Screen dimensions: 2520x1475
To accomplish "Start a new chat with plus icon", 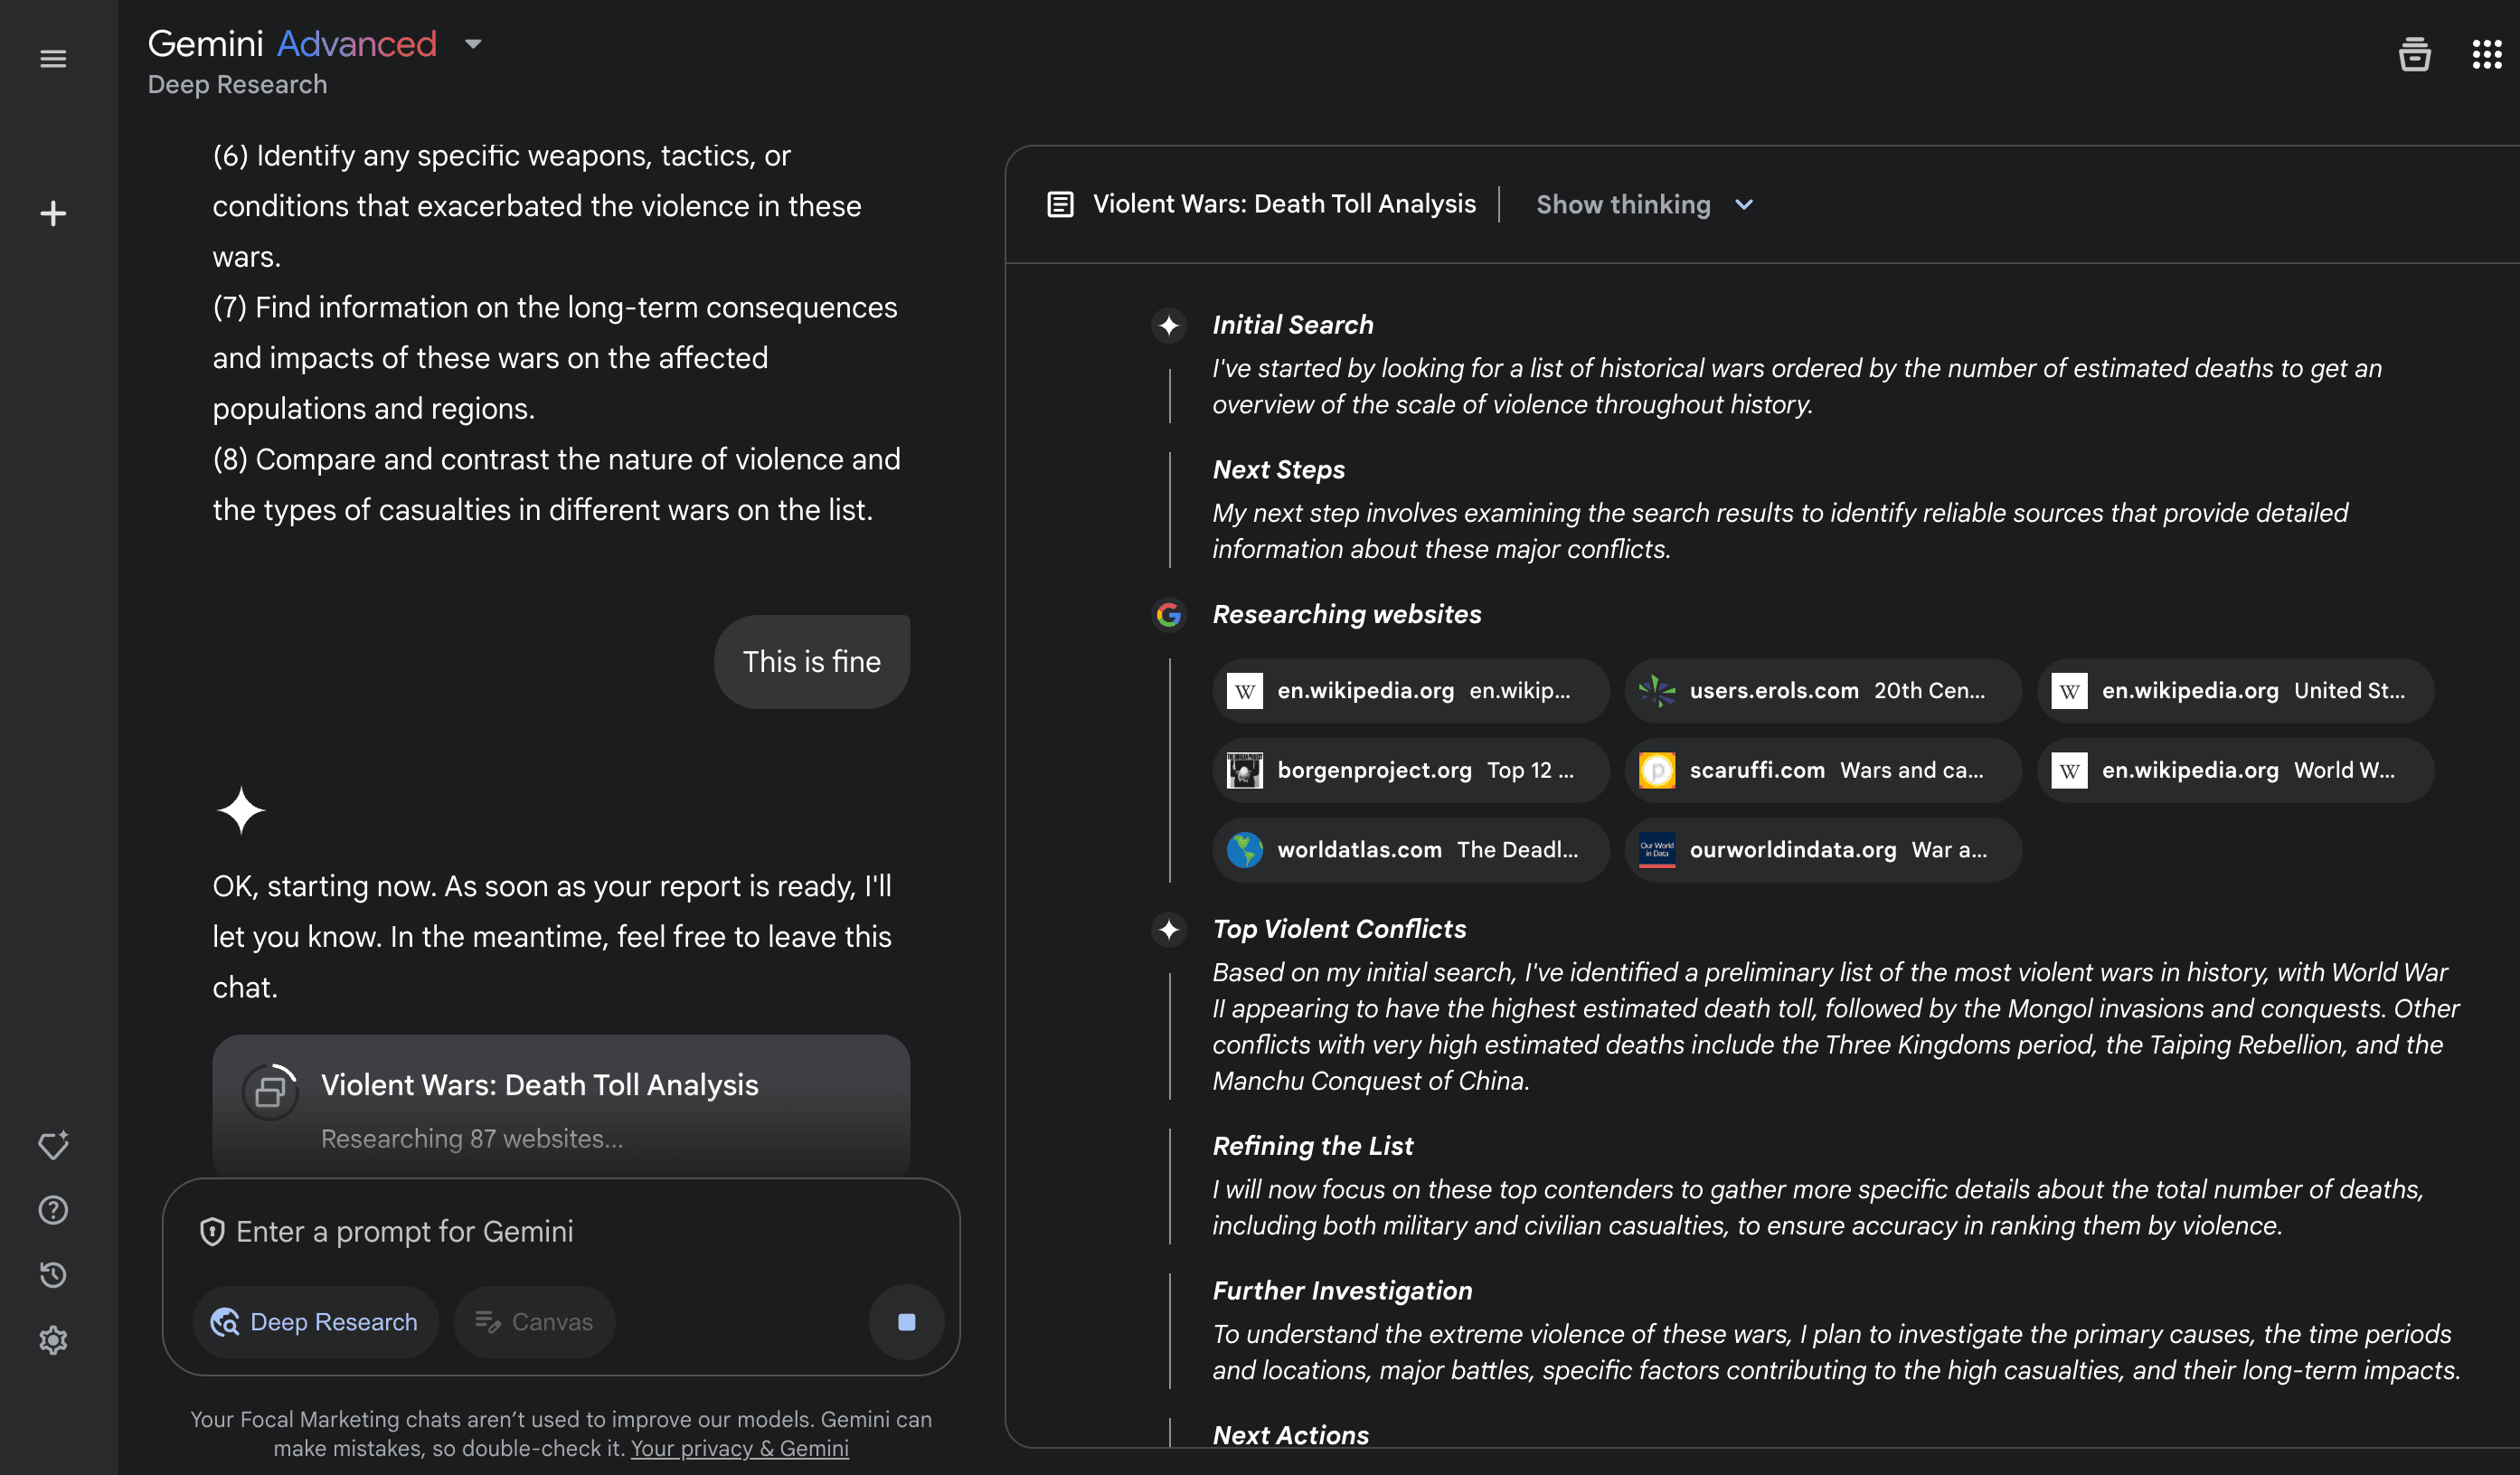I will [x=53, y=213].
